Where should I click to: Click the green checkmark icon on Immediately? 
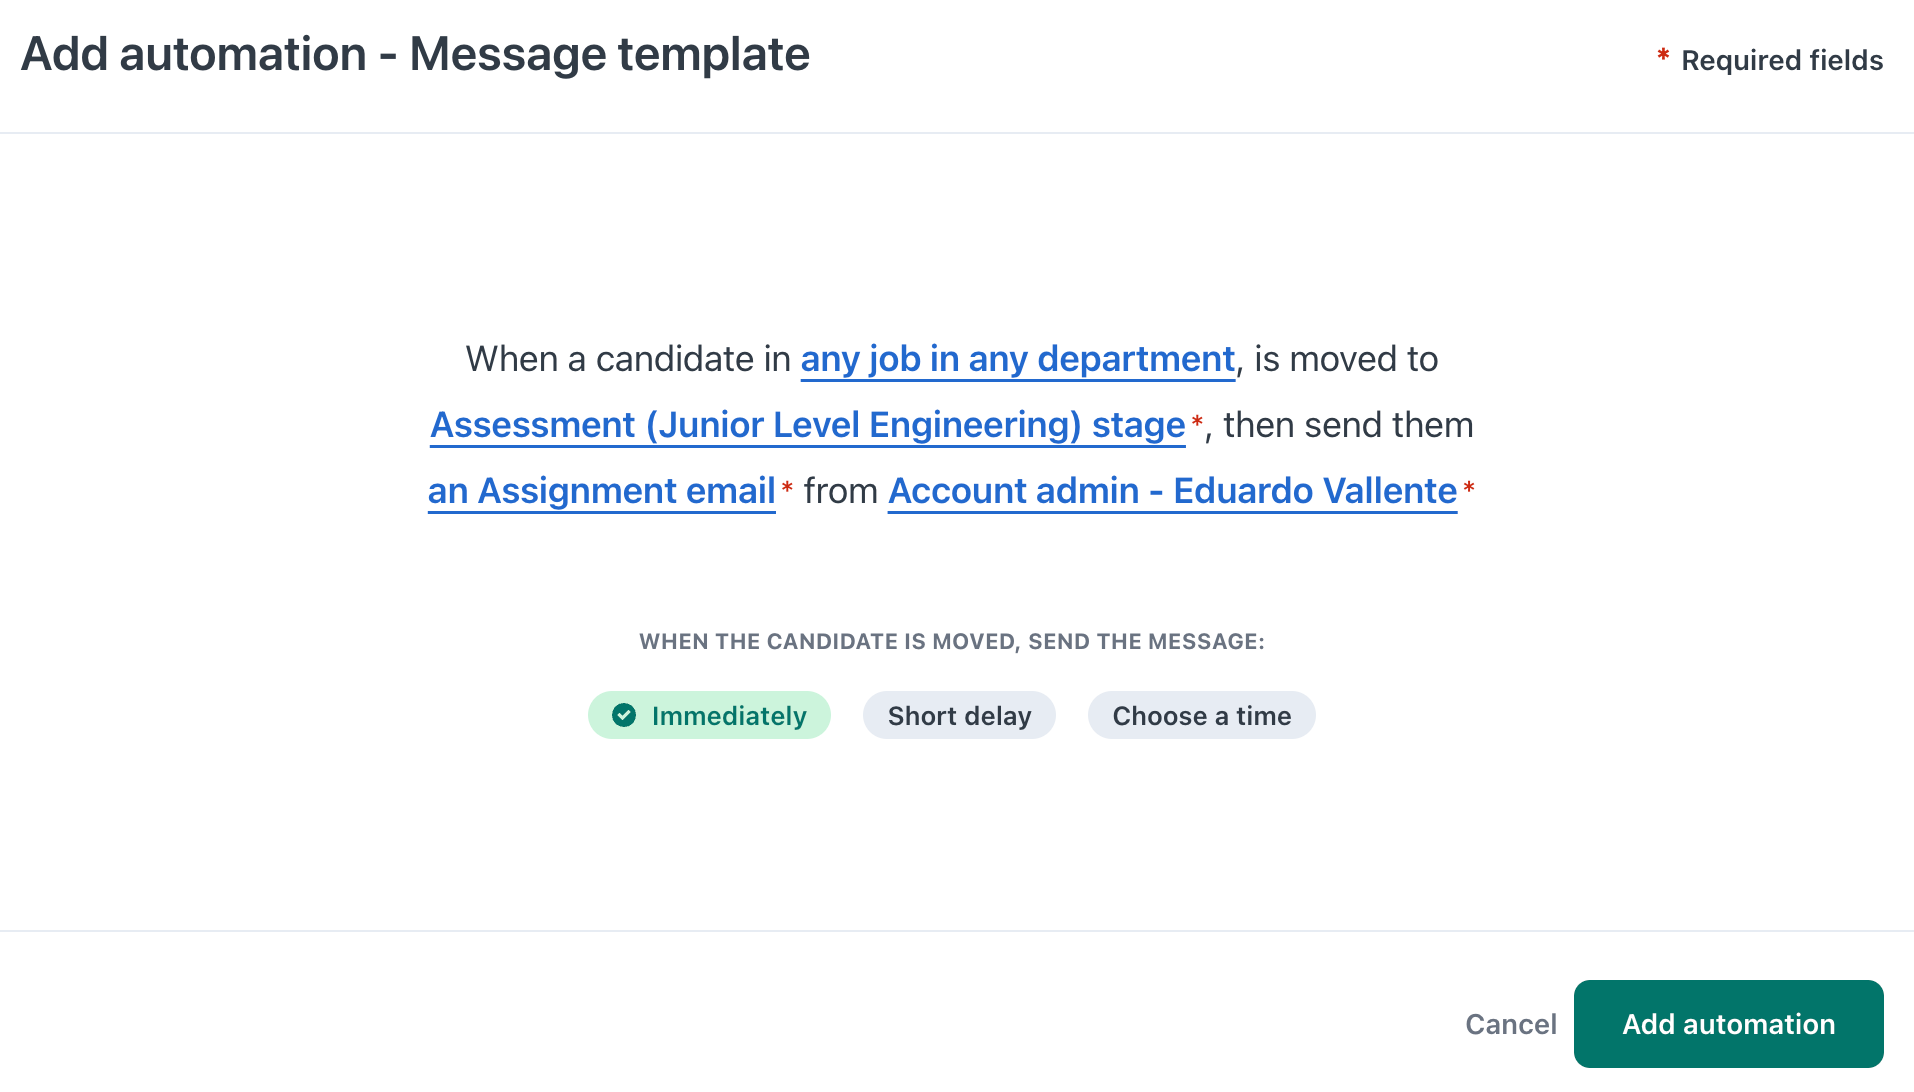pos(624,715)
